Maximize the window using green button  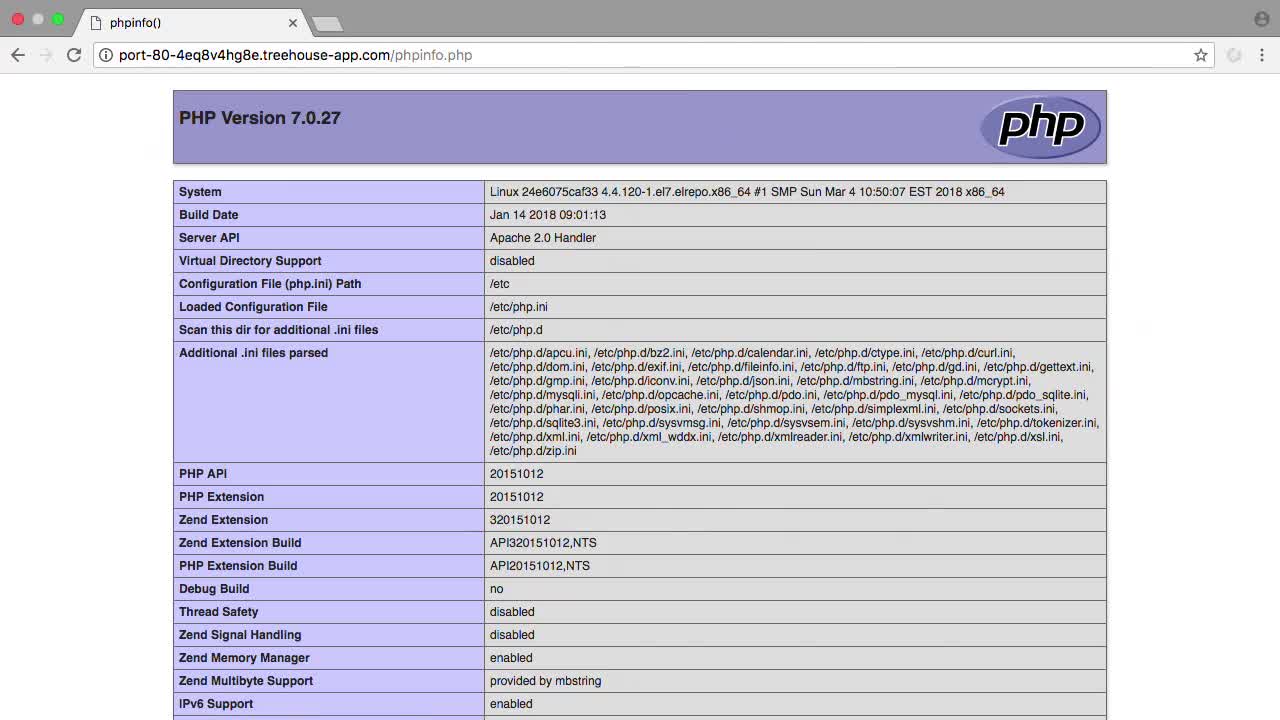point(58,19)
